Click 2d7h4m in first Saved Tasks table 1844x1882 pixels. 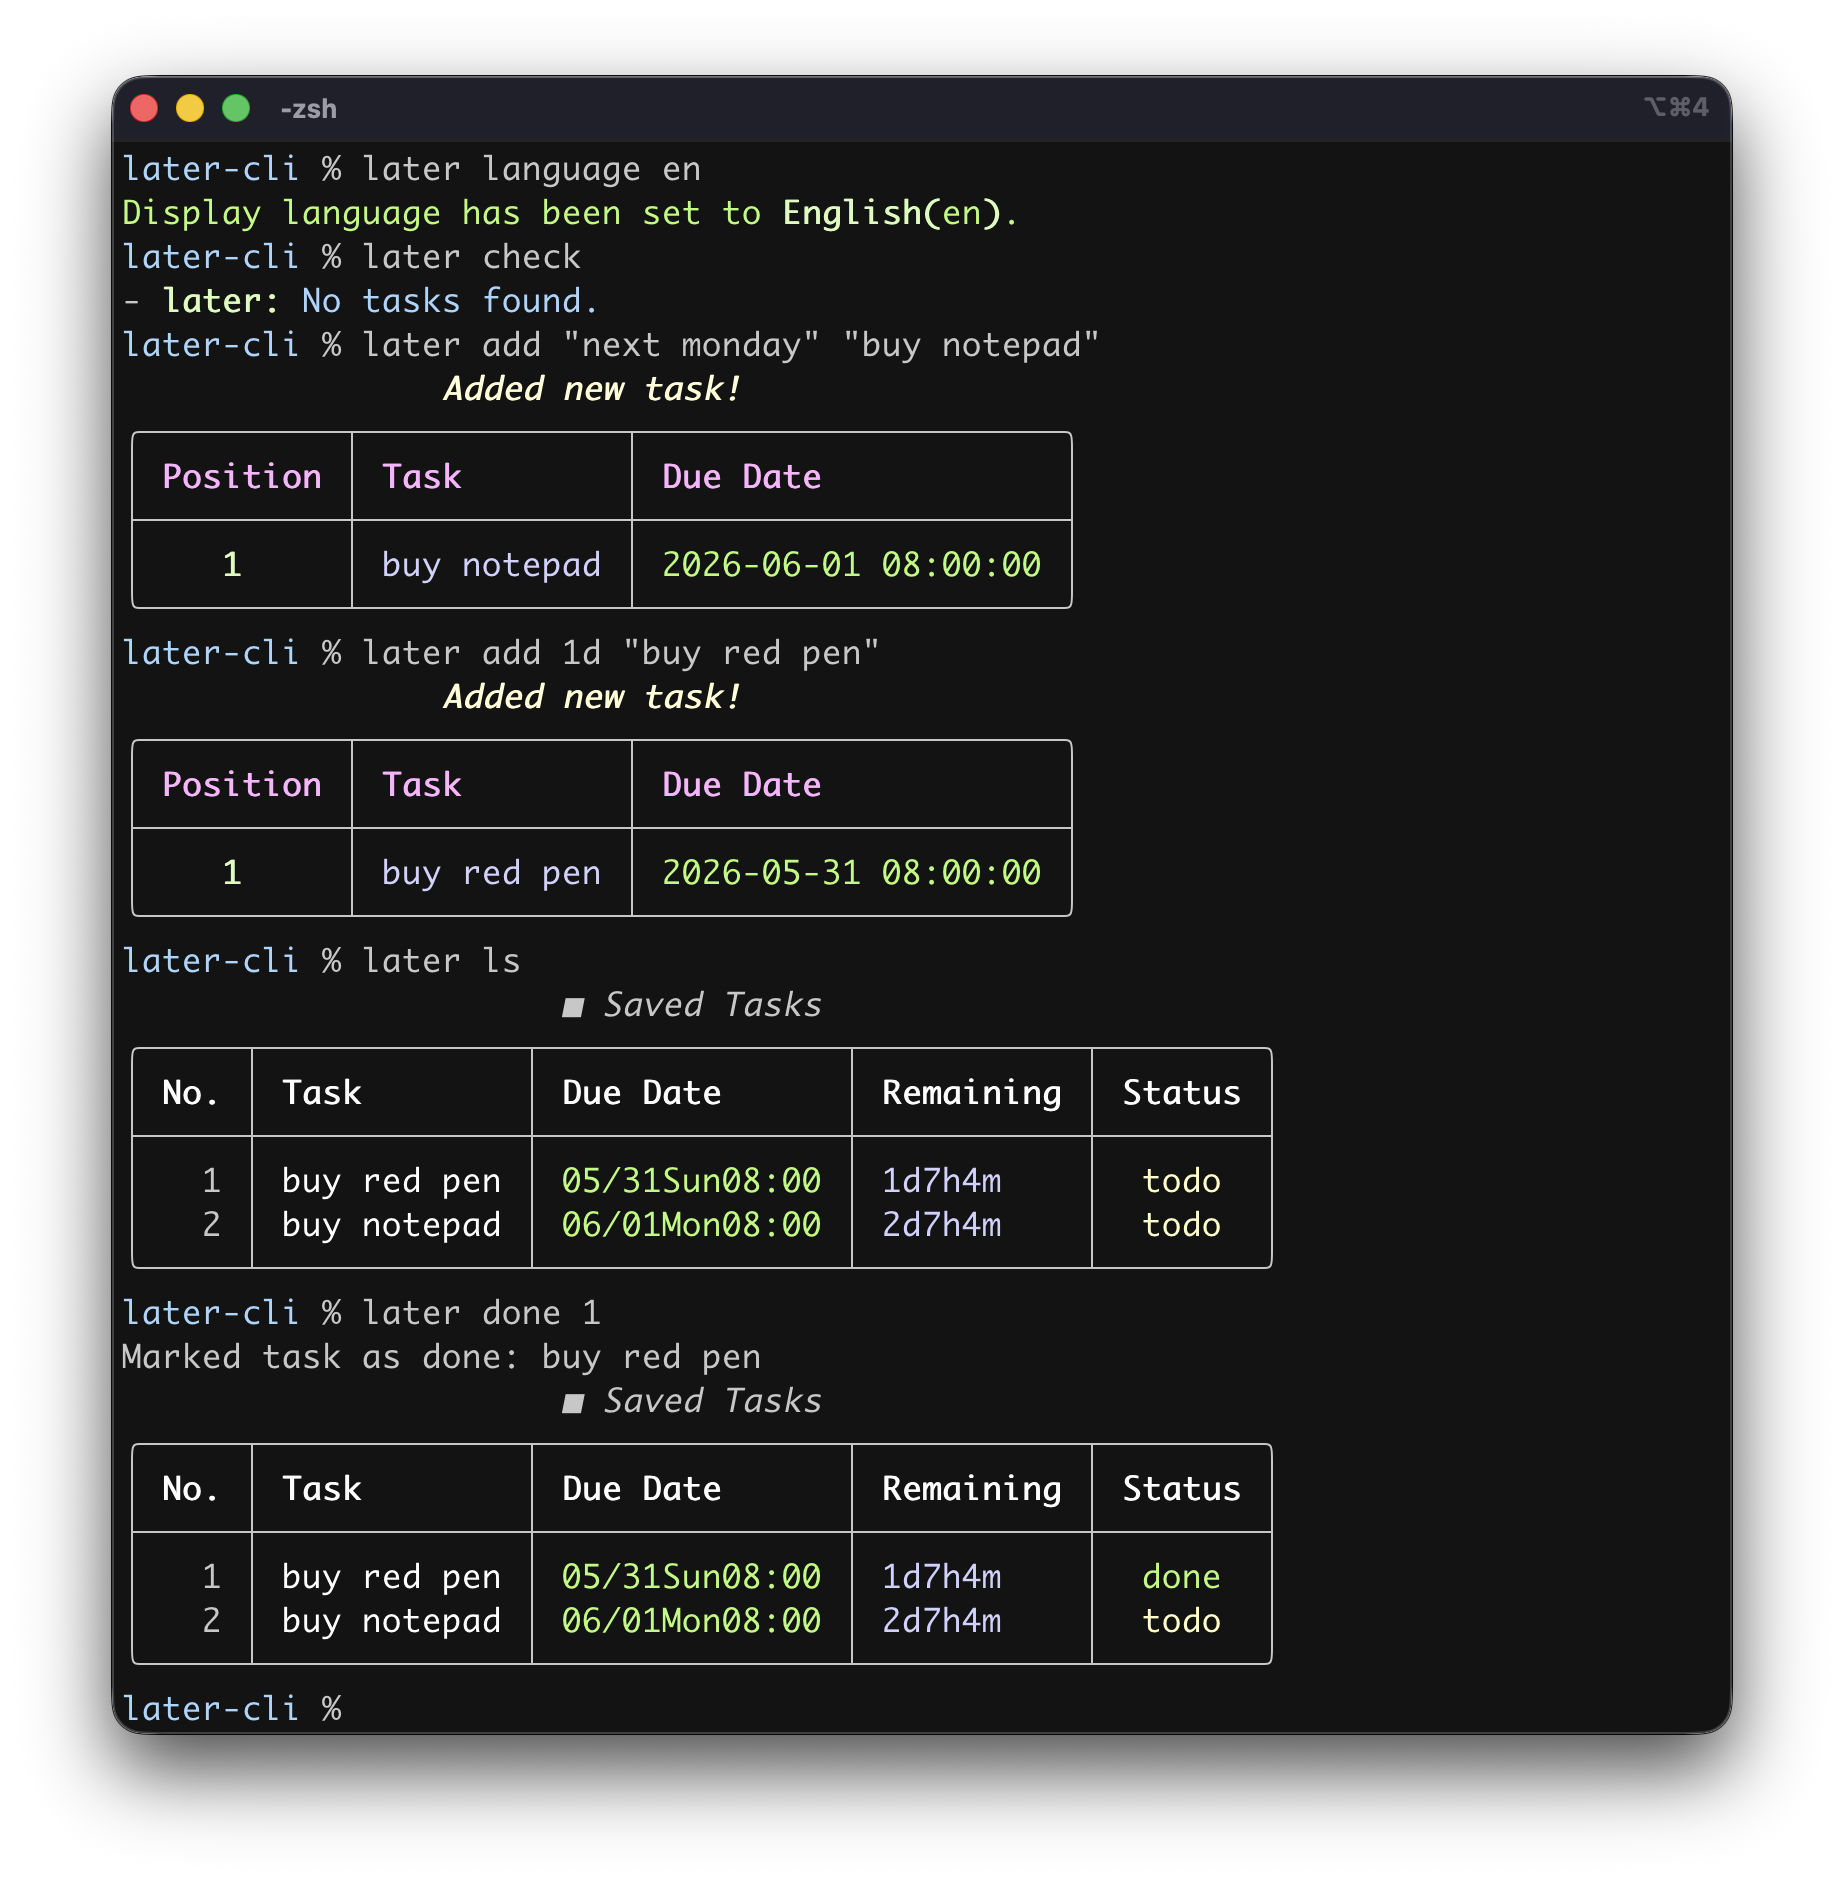pos(941,1225)
